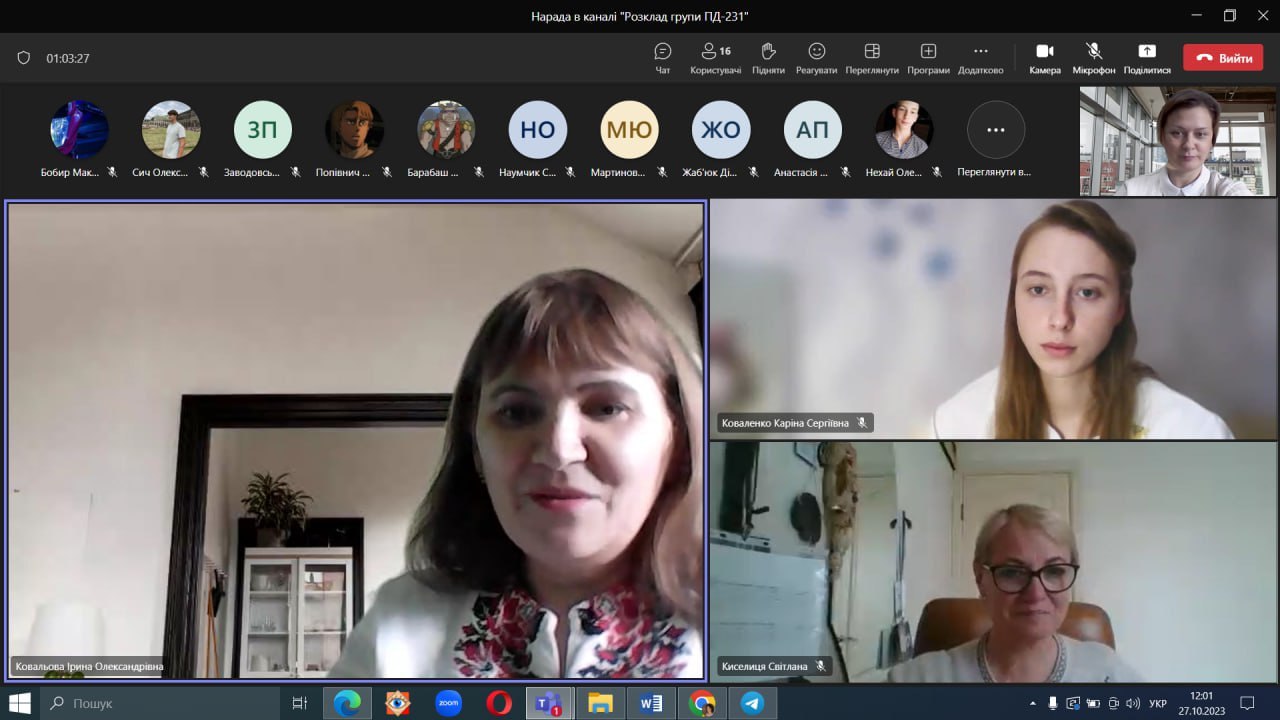Viewport: 1280px width, 720px height.
Task: Show hidden system tray icons
Action: 1033,703
